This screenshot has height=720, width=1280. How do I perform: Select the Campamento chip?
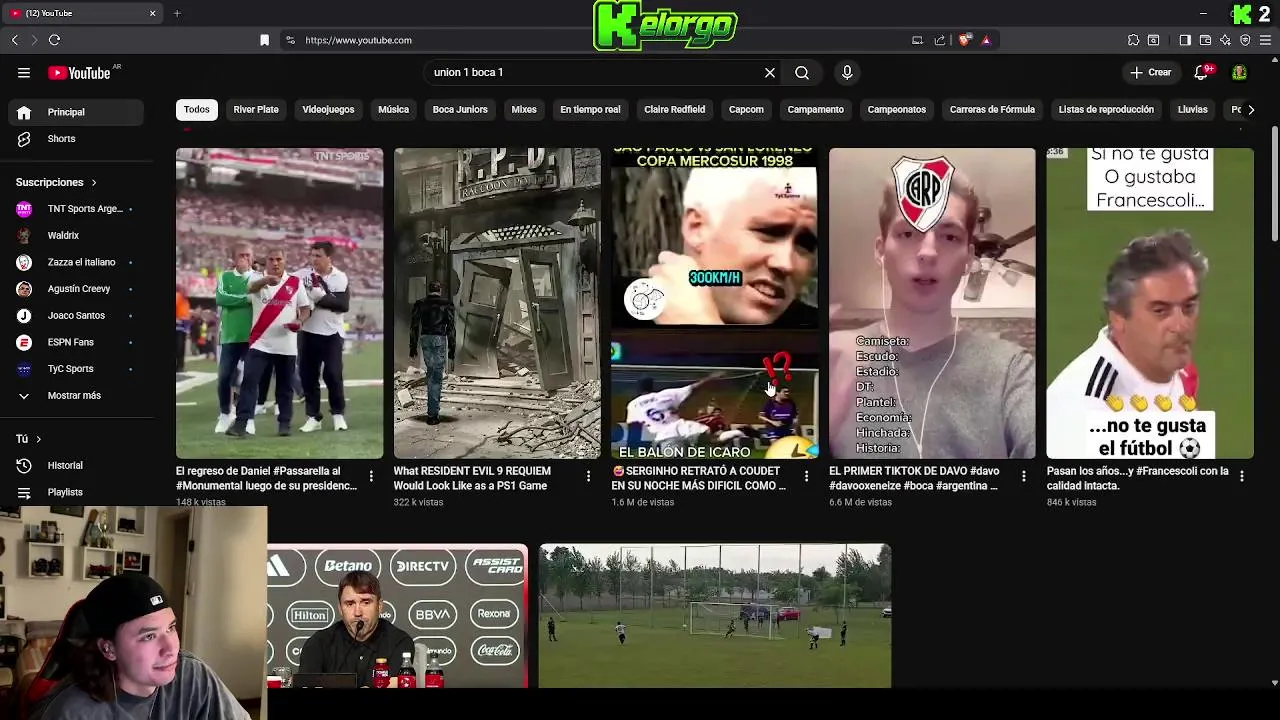pos(816,110)
